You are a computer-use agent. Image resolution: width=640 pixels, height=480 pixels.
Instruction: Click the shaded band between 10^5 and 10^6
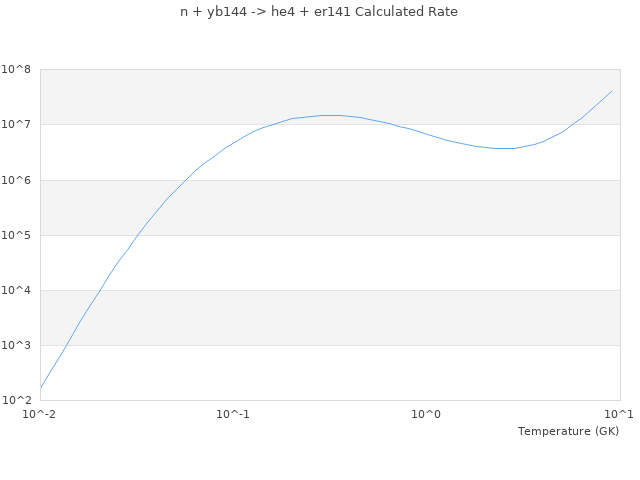point(330,207)
